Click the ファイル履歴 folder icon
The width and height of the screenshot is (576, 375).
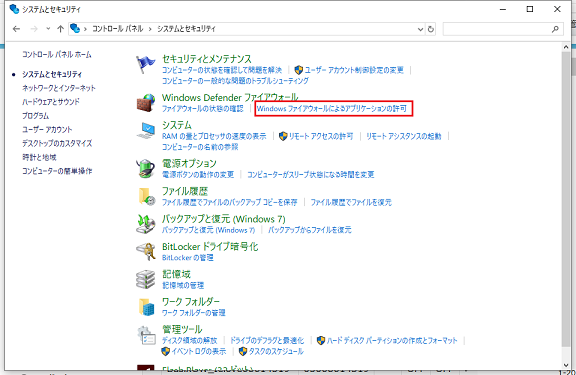pyautogui.click(x=146, y=196)
